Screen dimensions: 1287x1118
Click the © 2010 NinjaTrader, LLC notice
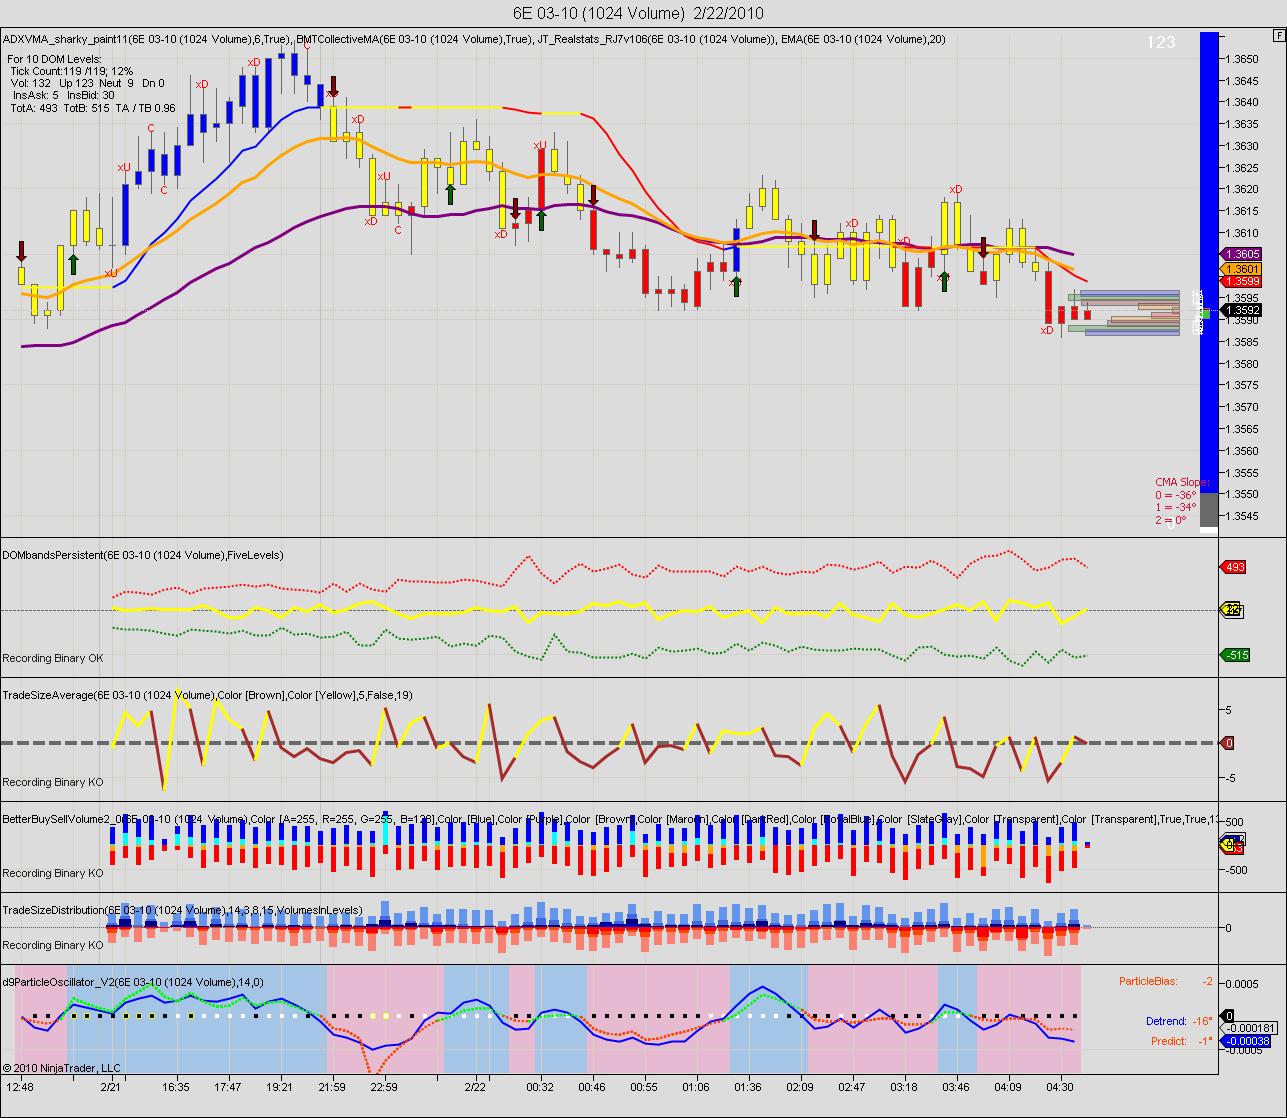61,1068
